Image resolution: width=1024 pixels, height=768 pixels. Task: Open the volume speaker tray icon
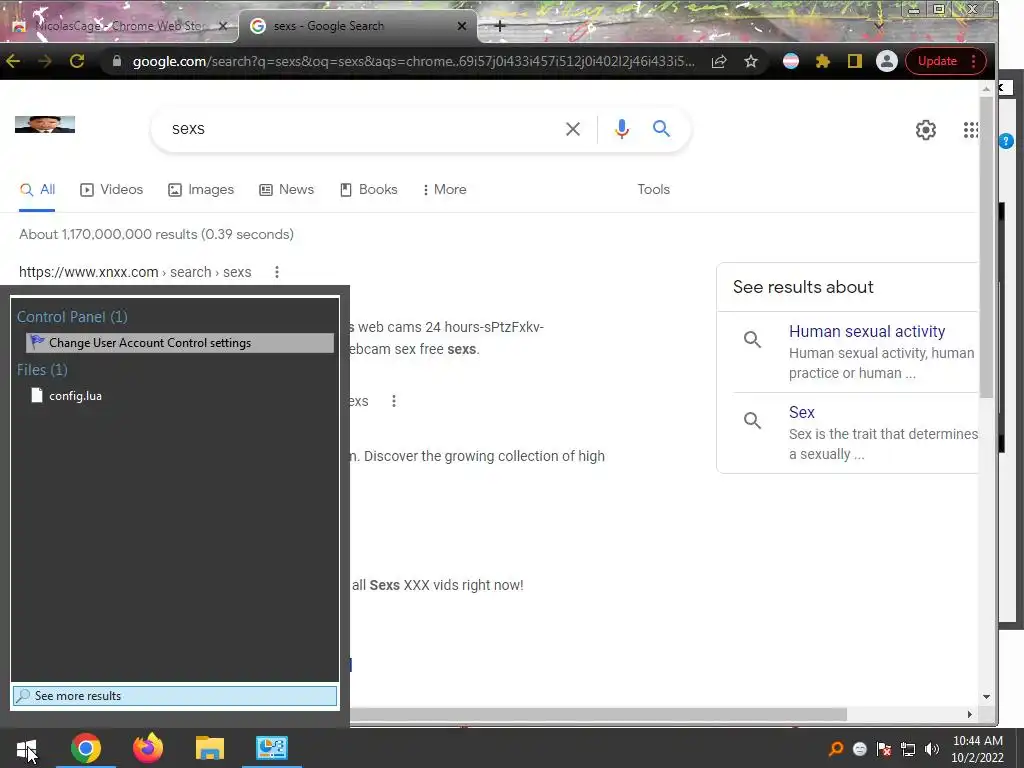pos(932,748)
